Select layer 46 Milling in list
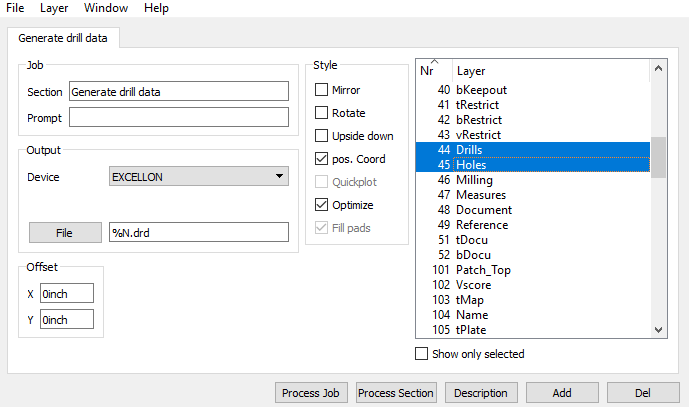Viewport: 689px width, 407px height. click(x=533, y=180)
